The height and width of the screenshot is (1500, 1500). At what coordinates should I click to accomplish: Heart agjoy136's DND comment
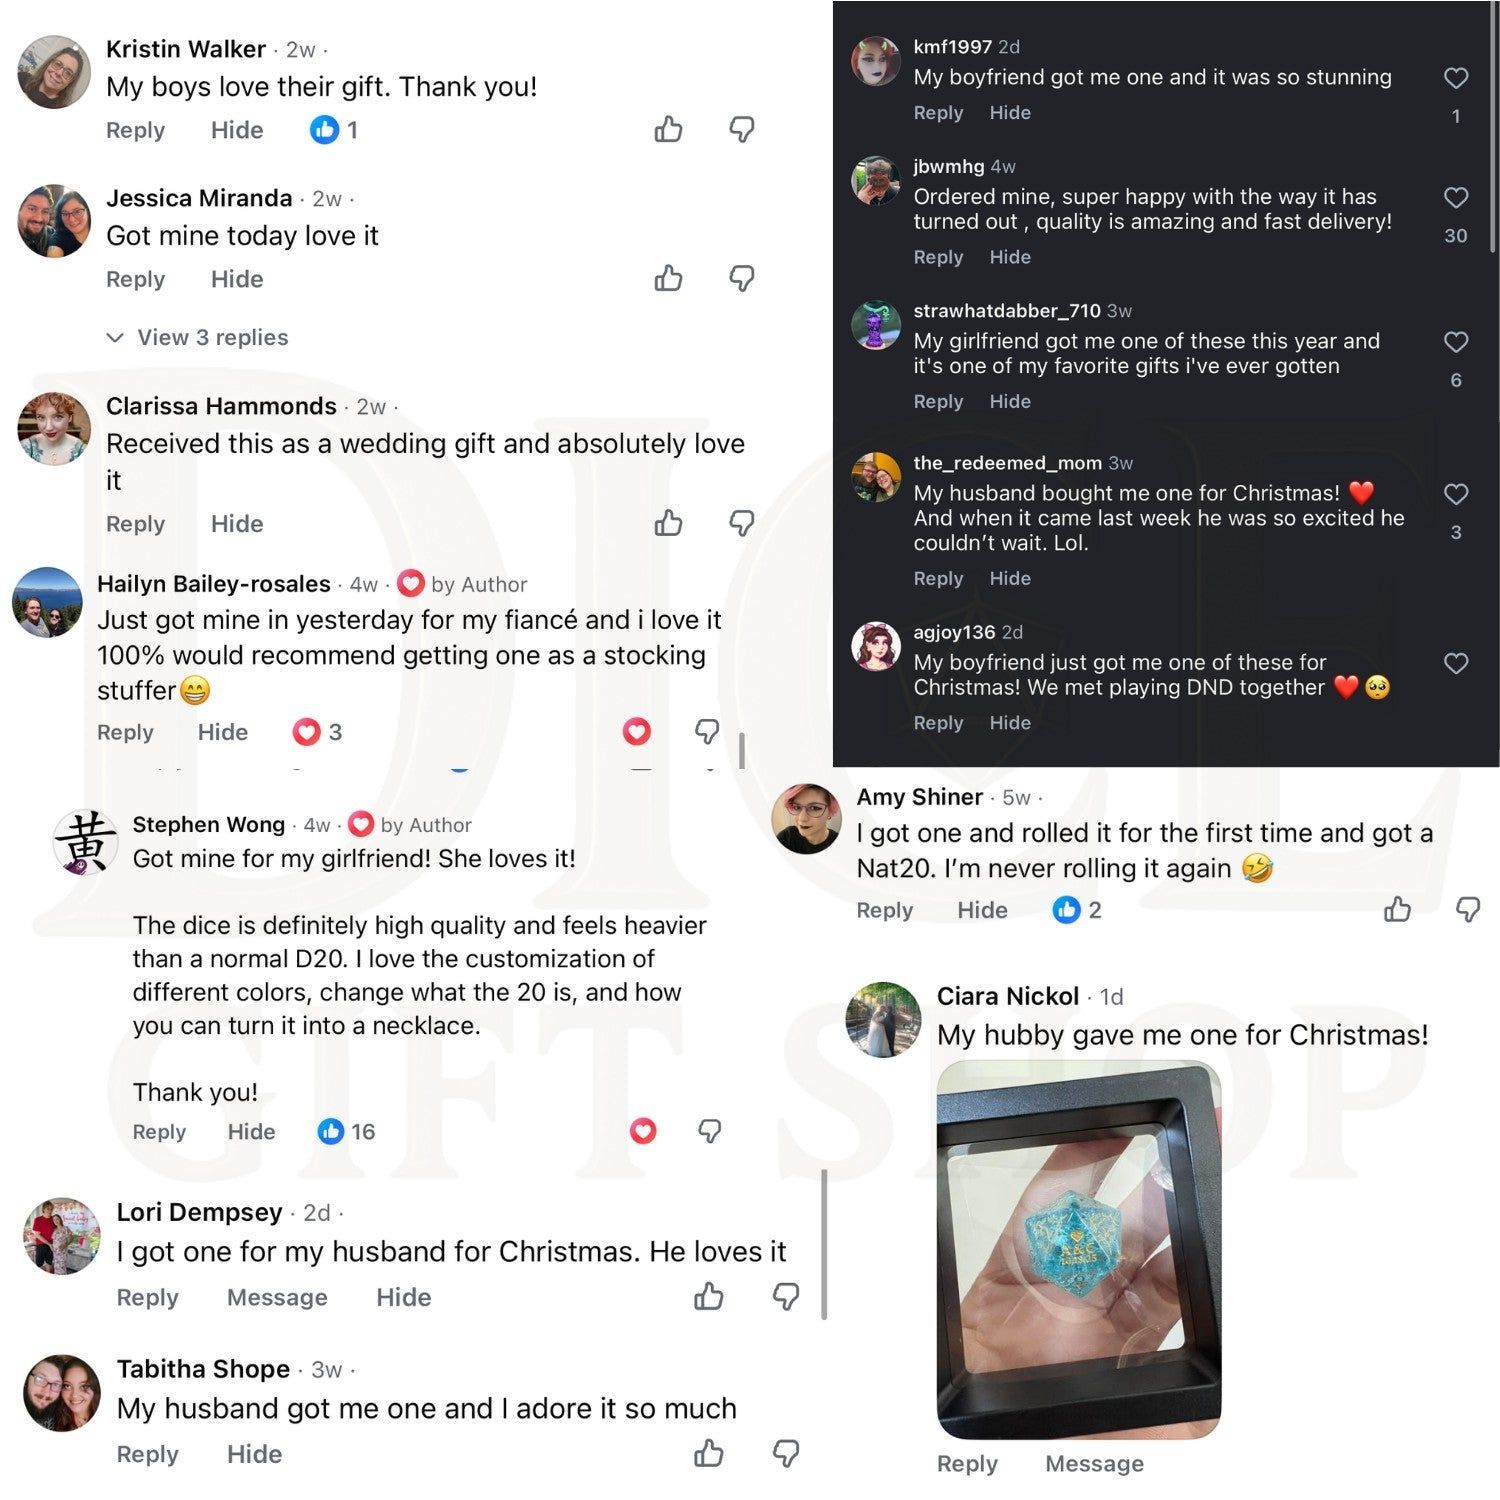1456,664
